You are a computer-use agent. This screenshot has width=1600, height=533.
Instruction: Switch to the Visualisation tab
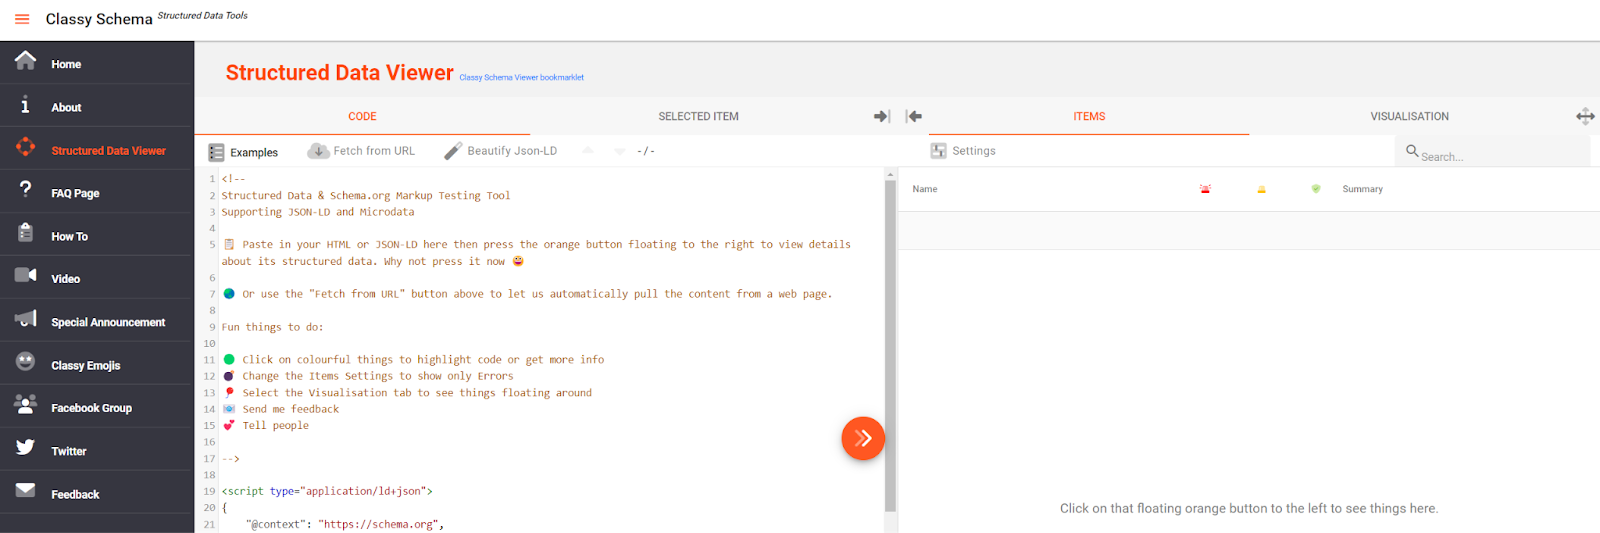(x=1409, y=117)
